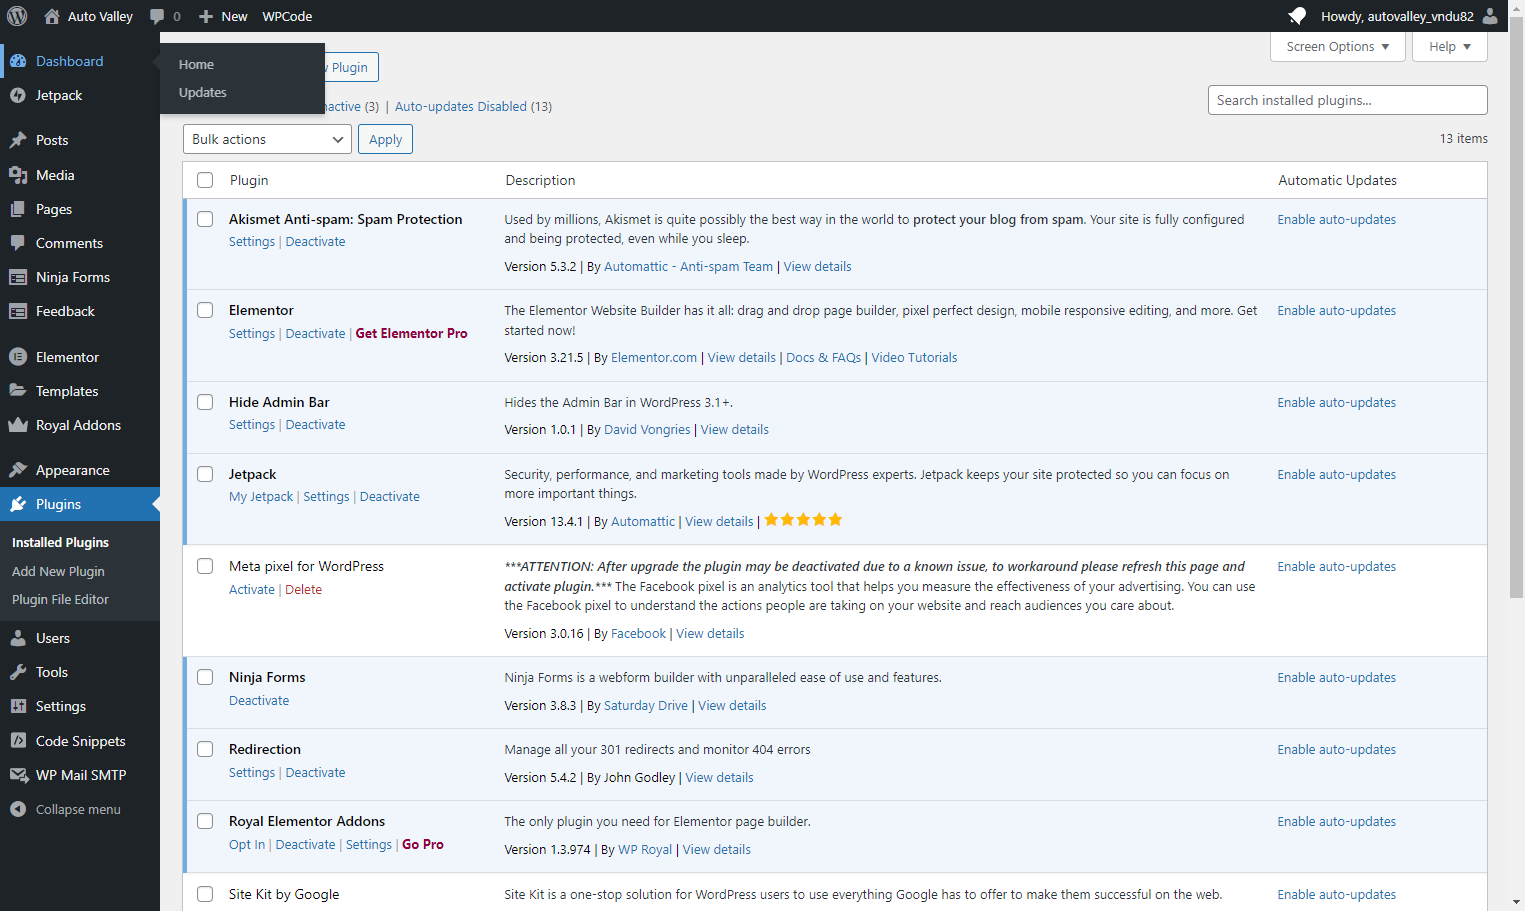
Task: Click the Dashboard gauge icon in sidebar
Action: (18, 61)
